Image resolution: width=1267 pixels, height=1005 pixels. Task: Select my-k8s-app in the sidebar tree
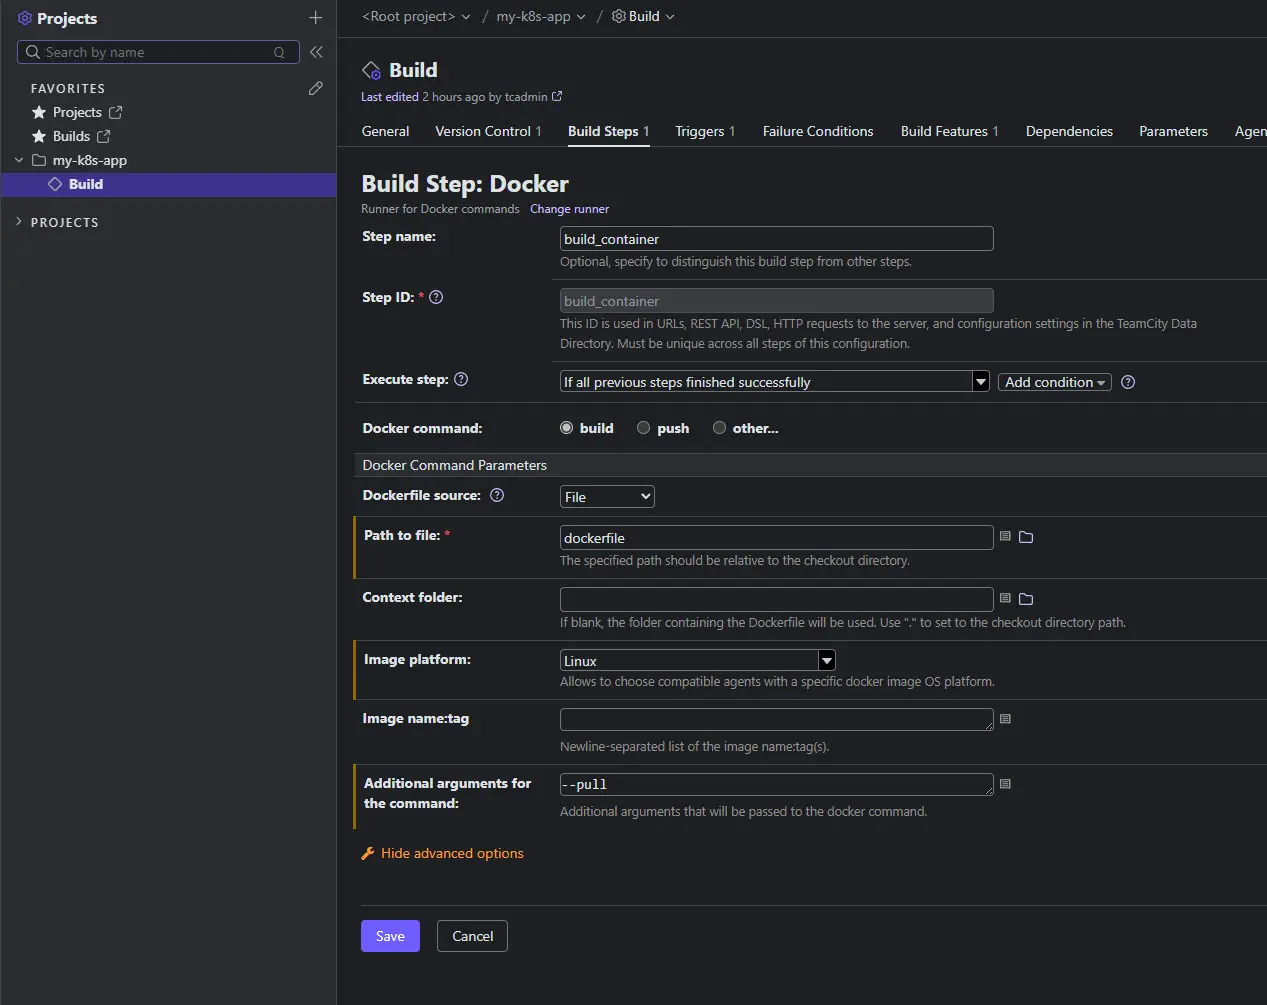pos(90,160)
